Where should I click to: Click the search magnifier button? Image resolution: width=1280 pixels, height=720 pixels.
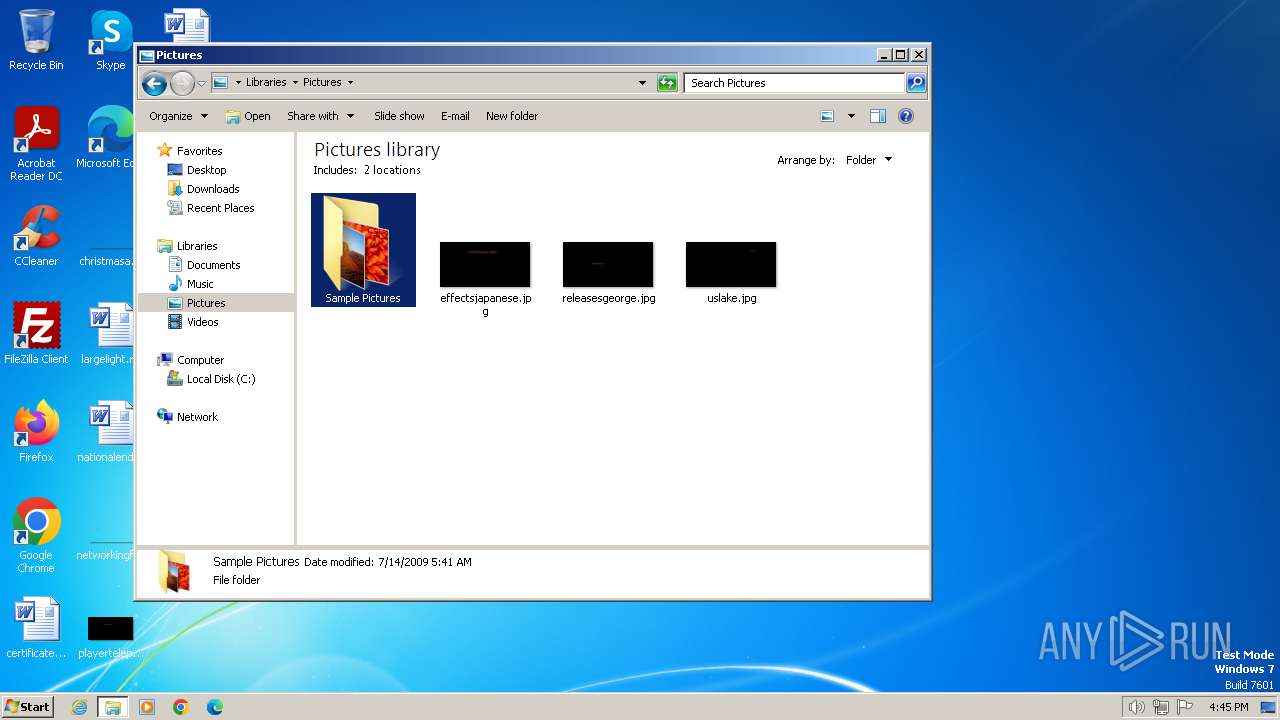(916, 83)
